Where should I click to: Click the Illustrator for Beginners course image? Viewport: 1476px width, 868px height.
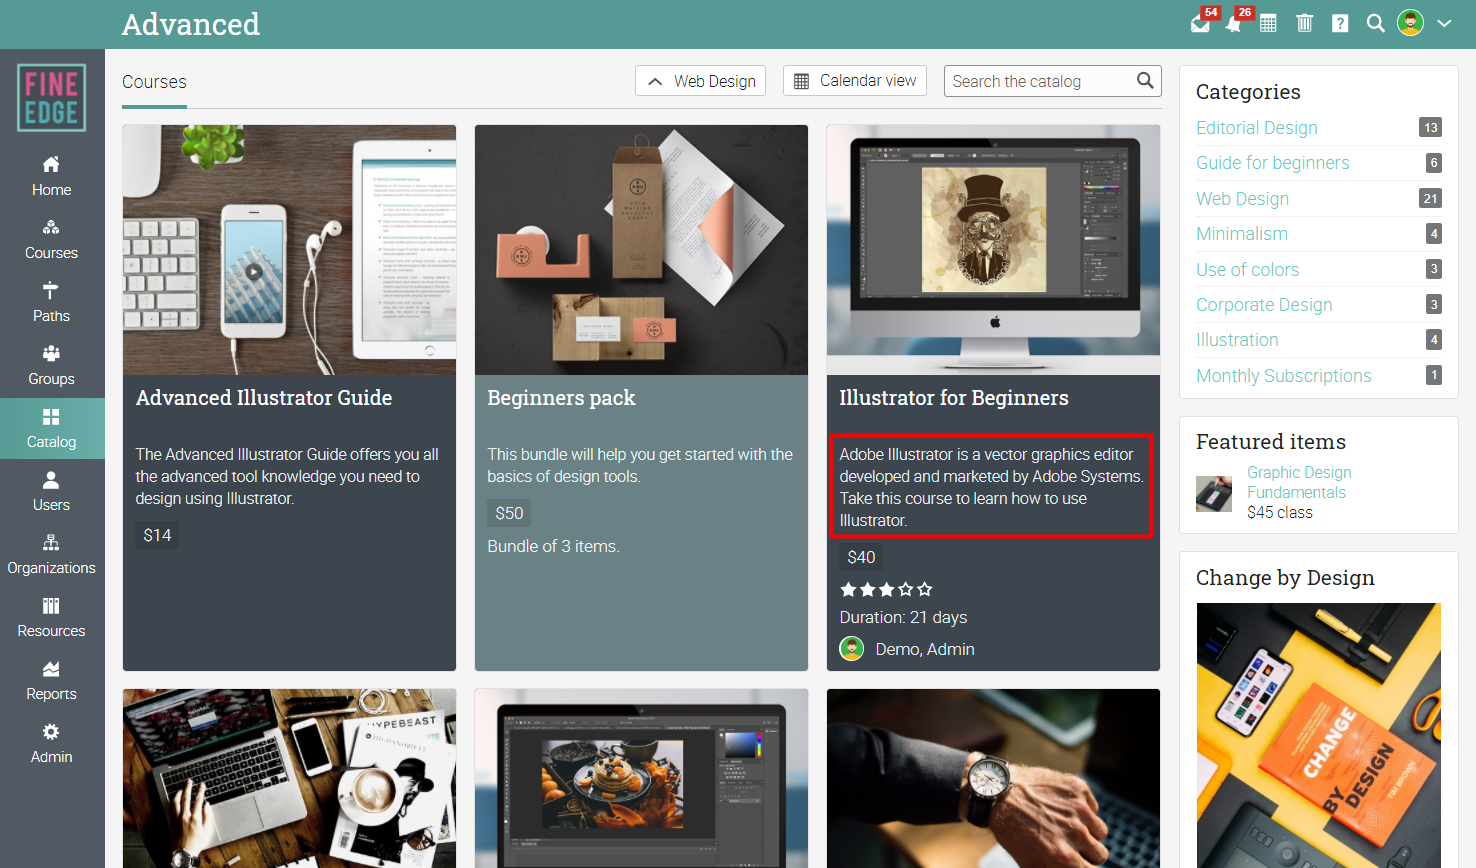pos(993,250)
